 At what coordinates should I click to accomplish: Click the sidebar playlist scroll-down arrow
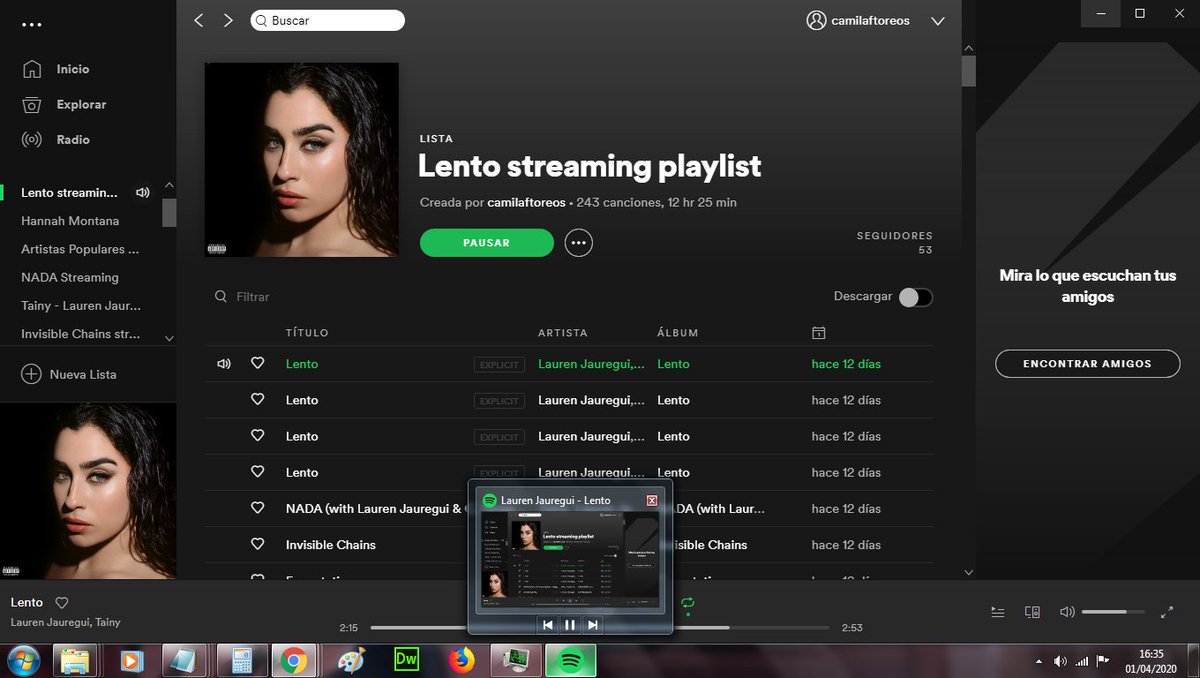coord(169,339)
